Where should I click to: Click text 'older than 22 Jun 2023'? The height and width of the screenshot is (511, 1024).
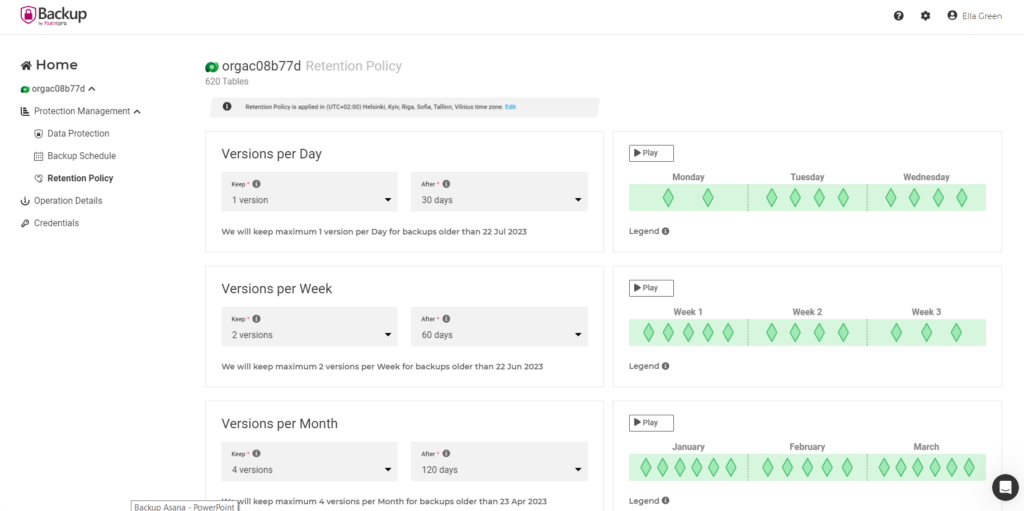pos(500,367)
